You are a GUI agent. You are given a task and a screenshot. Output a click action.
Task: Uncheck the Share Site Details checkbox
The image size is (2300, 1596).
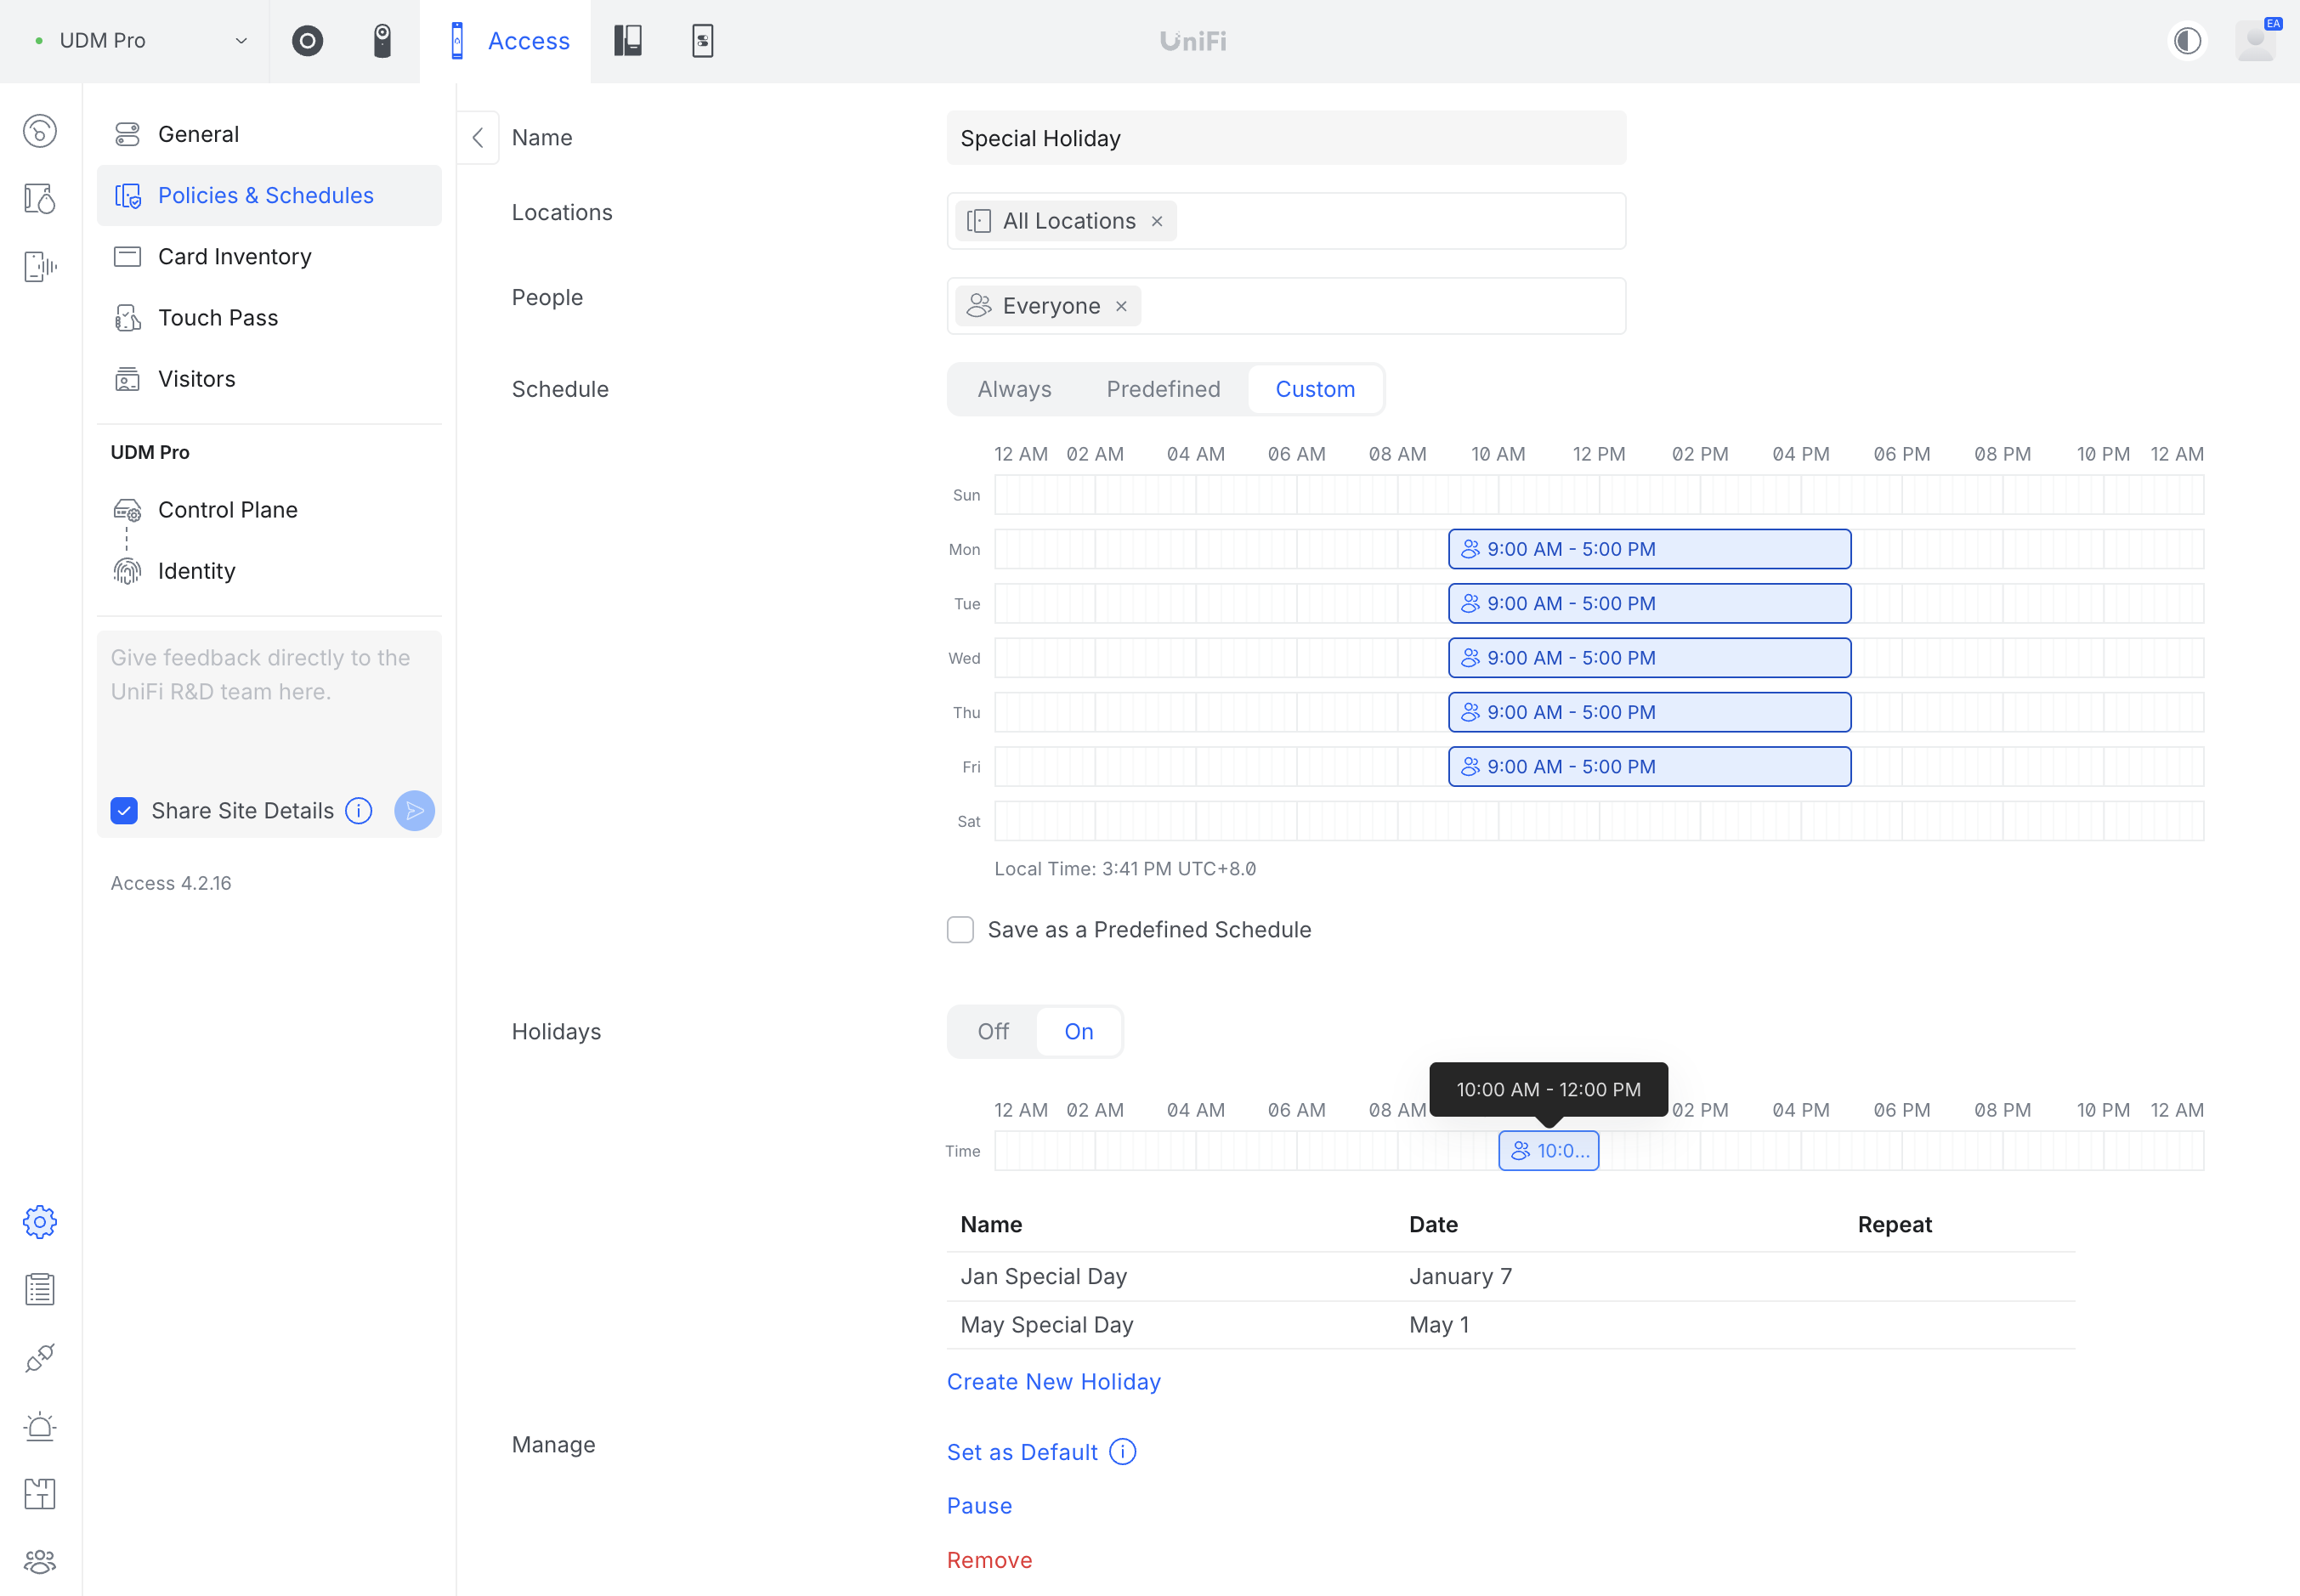[x=124, y=810]
